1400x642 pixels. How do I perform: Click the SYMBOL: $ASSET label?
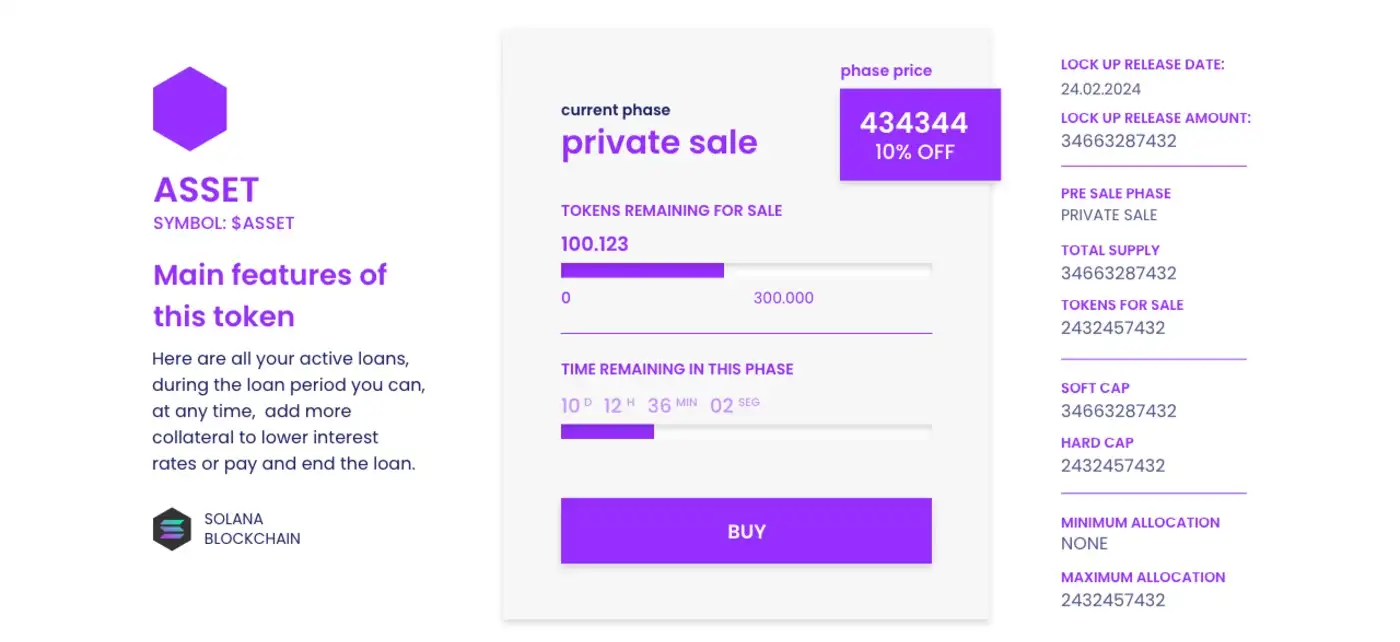(224, 223)
